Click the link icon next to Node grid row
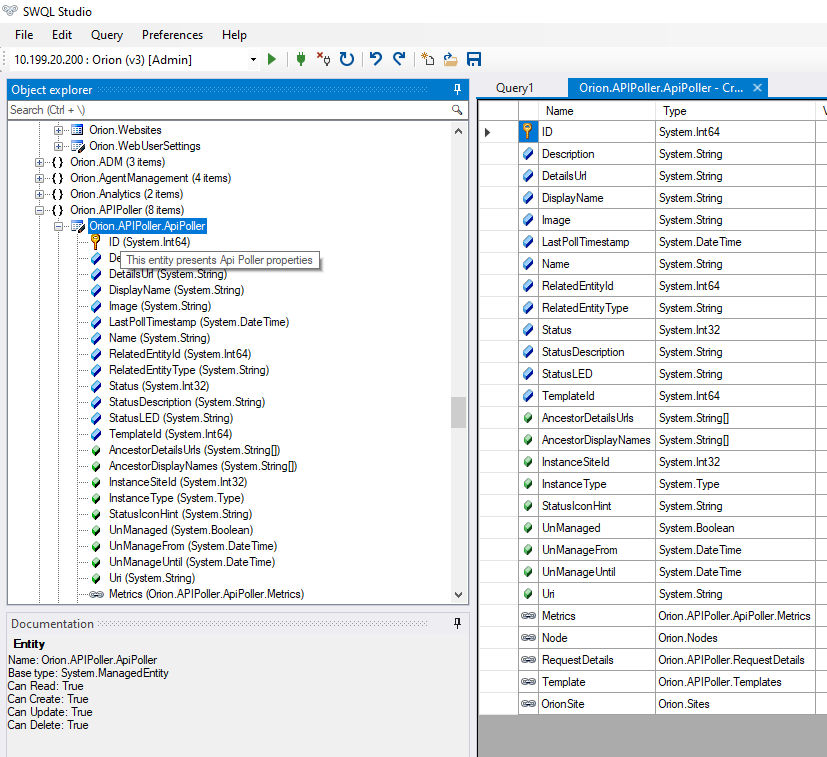The height and width of the screenshot is (757, 827). [x=528, y=638]
